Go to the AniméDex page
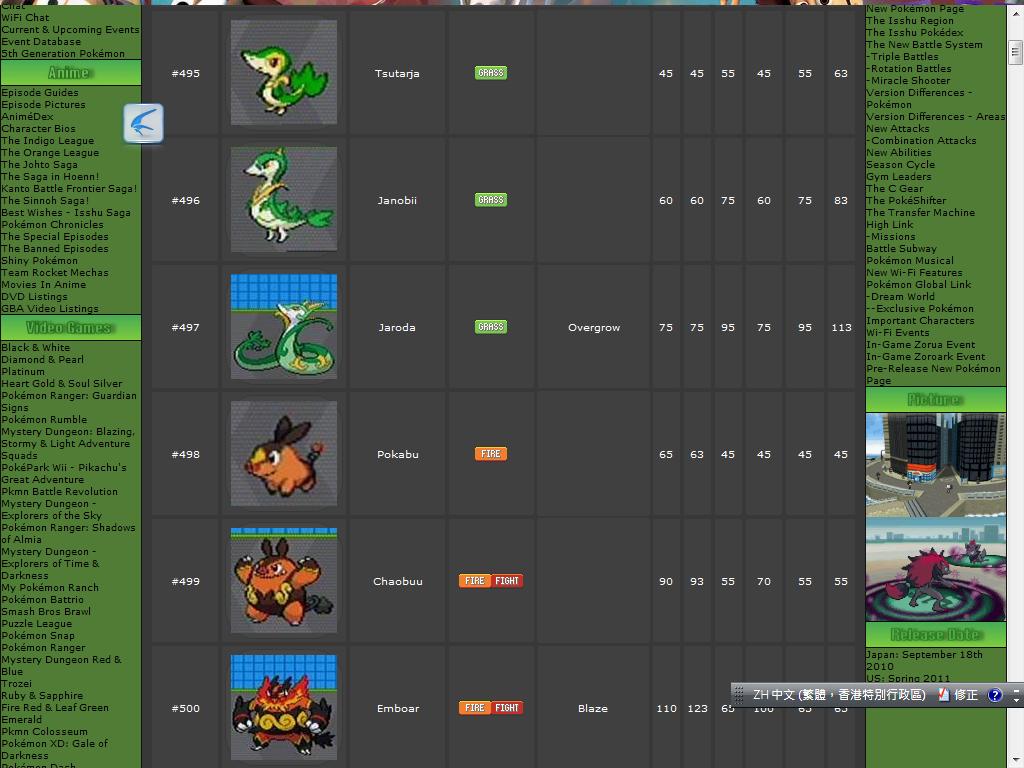This screenshot has width=1024, height=768. pyautogui.click(x=27, y=117)
